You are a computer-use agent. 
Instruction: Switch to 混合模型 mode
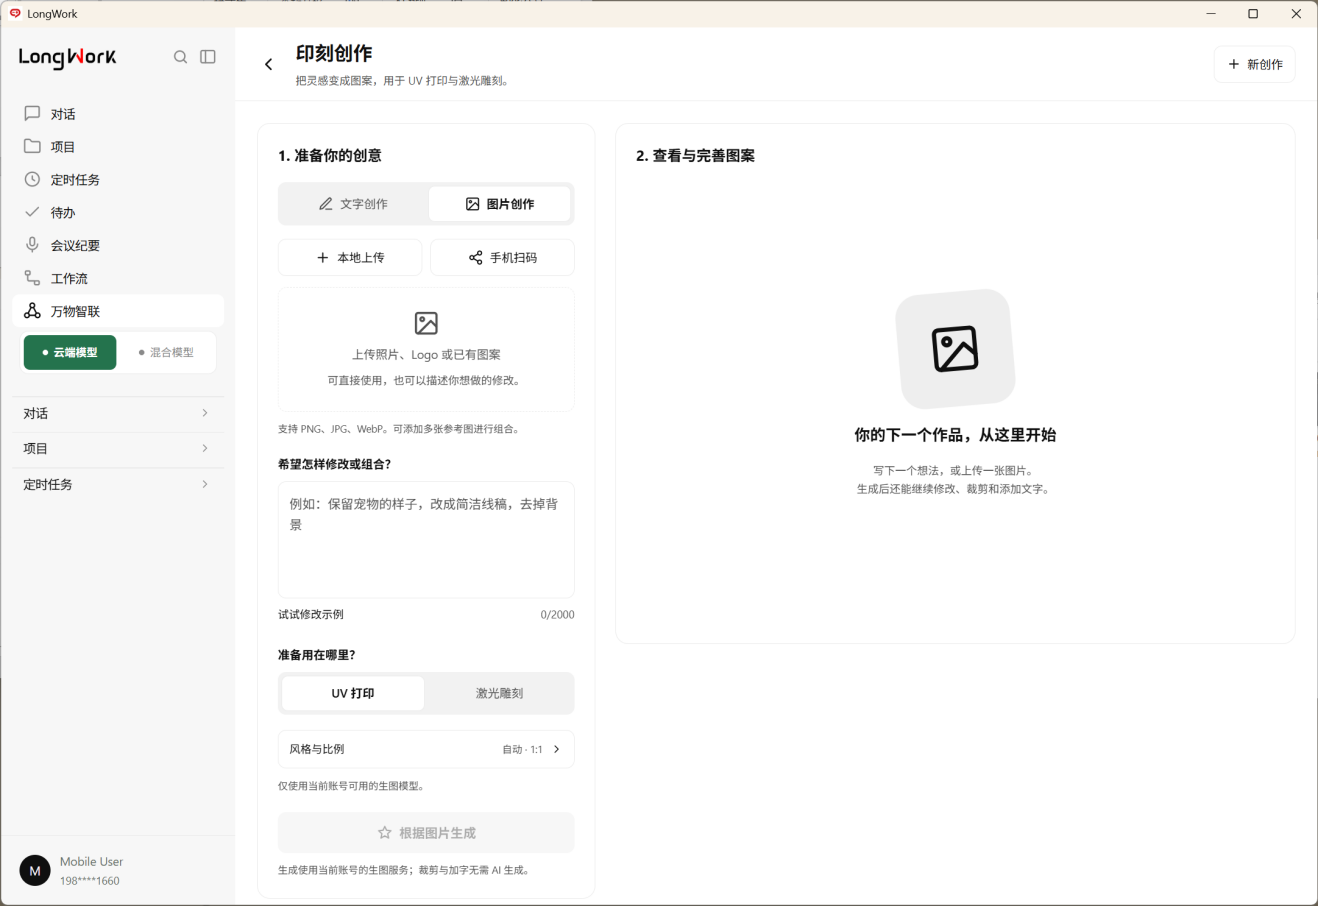166,353
